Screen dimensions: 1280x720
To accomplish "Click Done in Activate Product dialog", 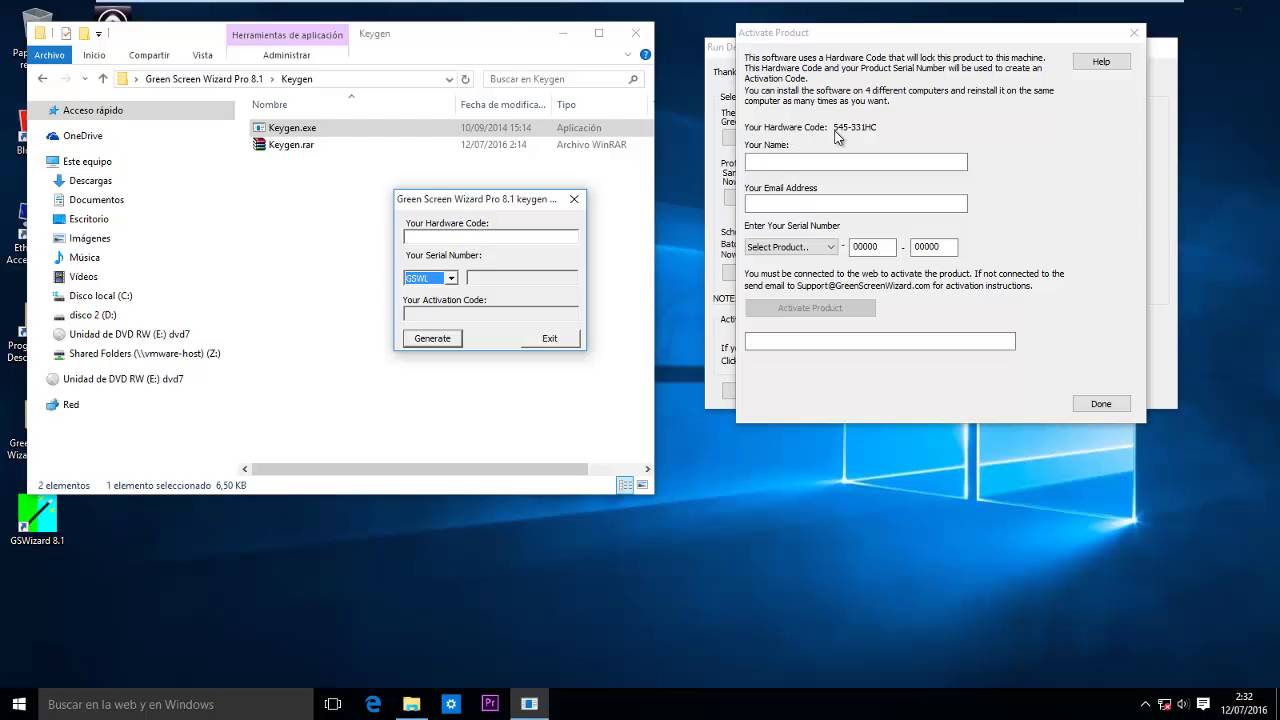I will pos(1101,404).
